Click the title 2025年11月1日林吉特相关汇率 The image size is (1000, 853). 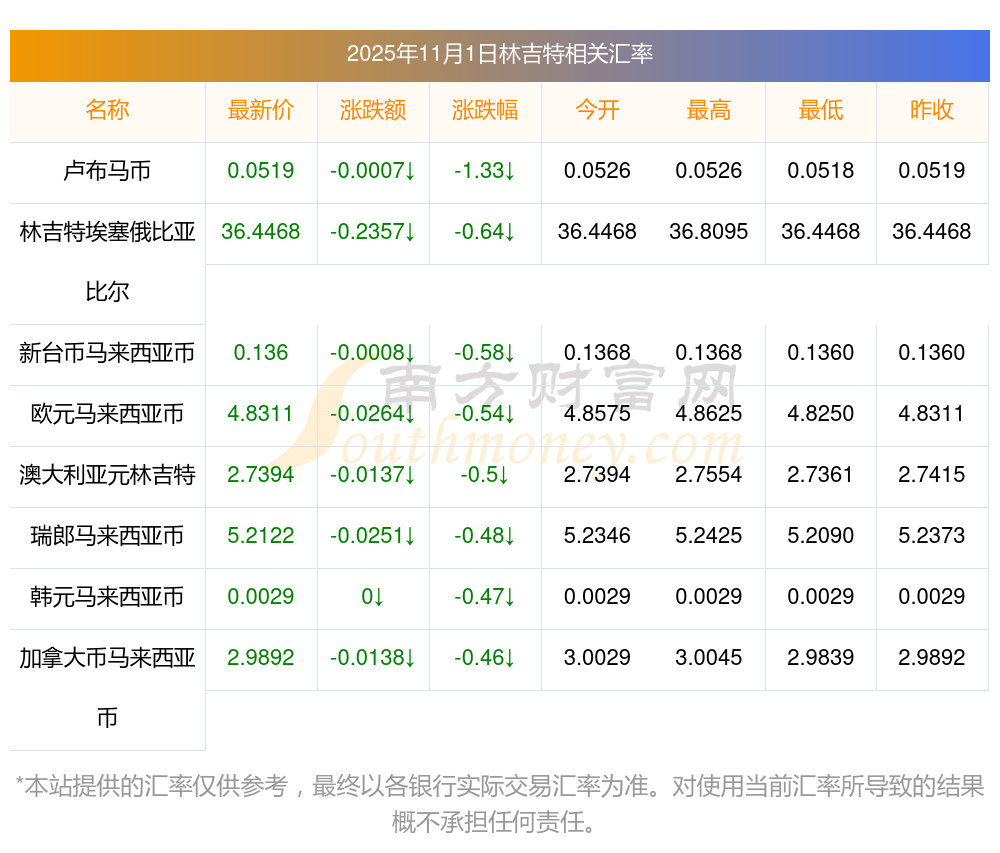[x=500, y=54]
